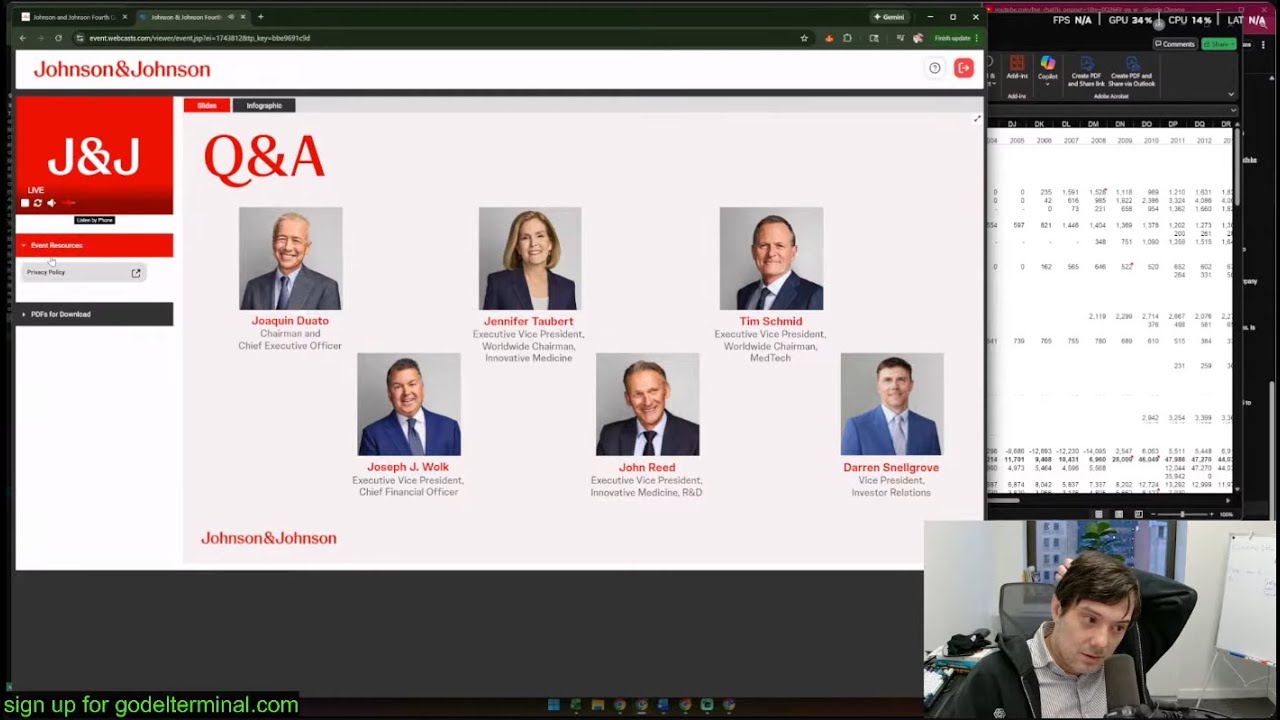The image size is (1280, 720).
Task: Click Listen by Phone button
Action: tap(95, 220)
